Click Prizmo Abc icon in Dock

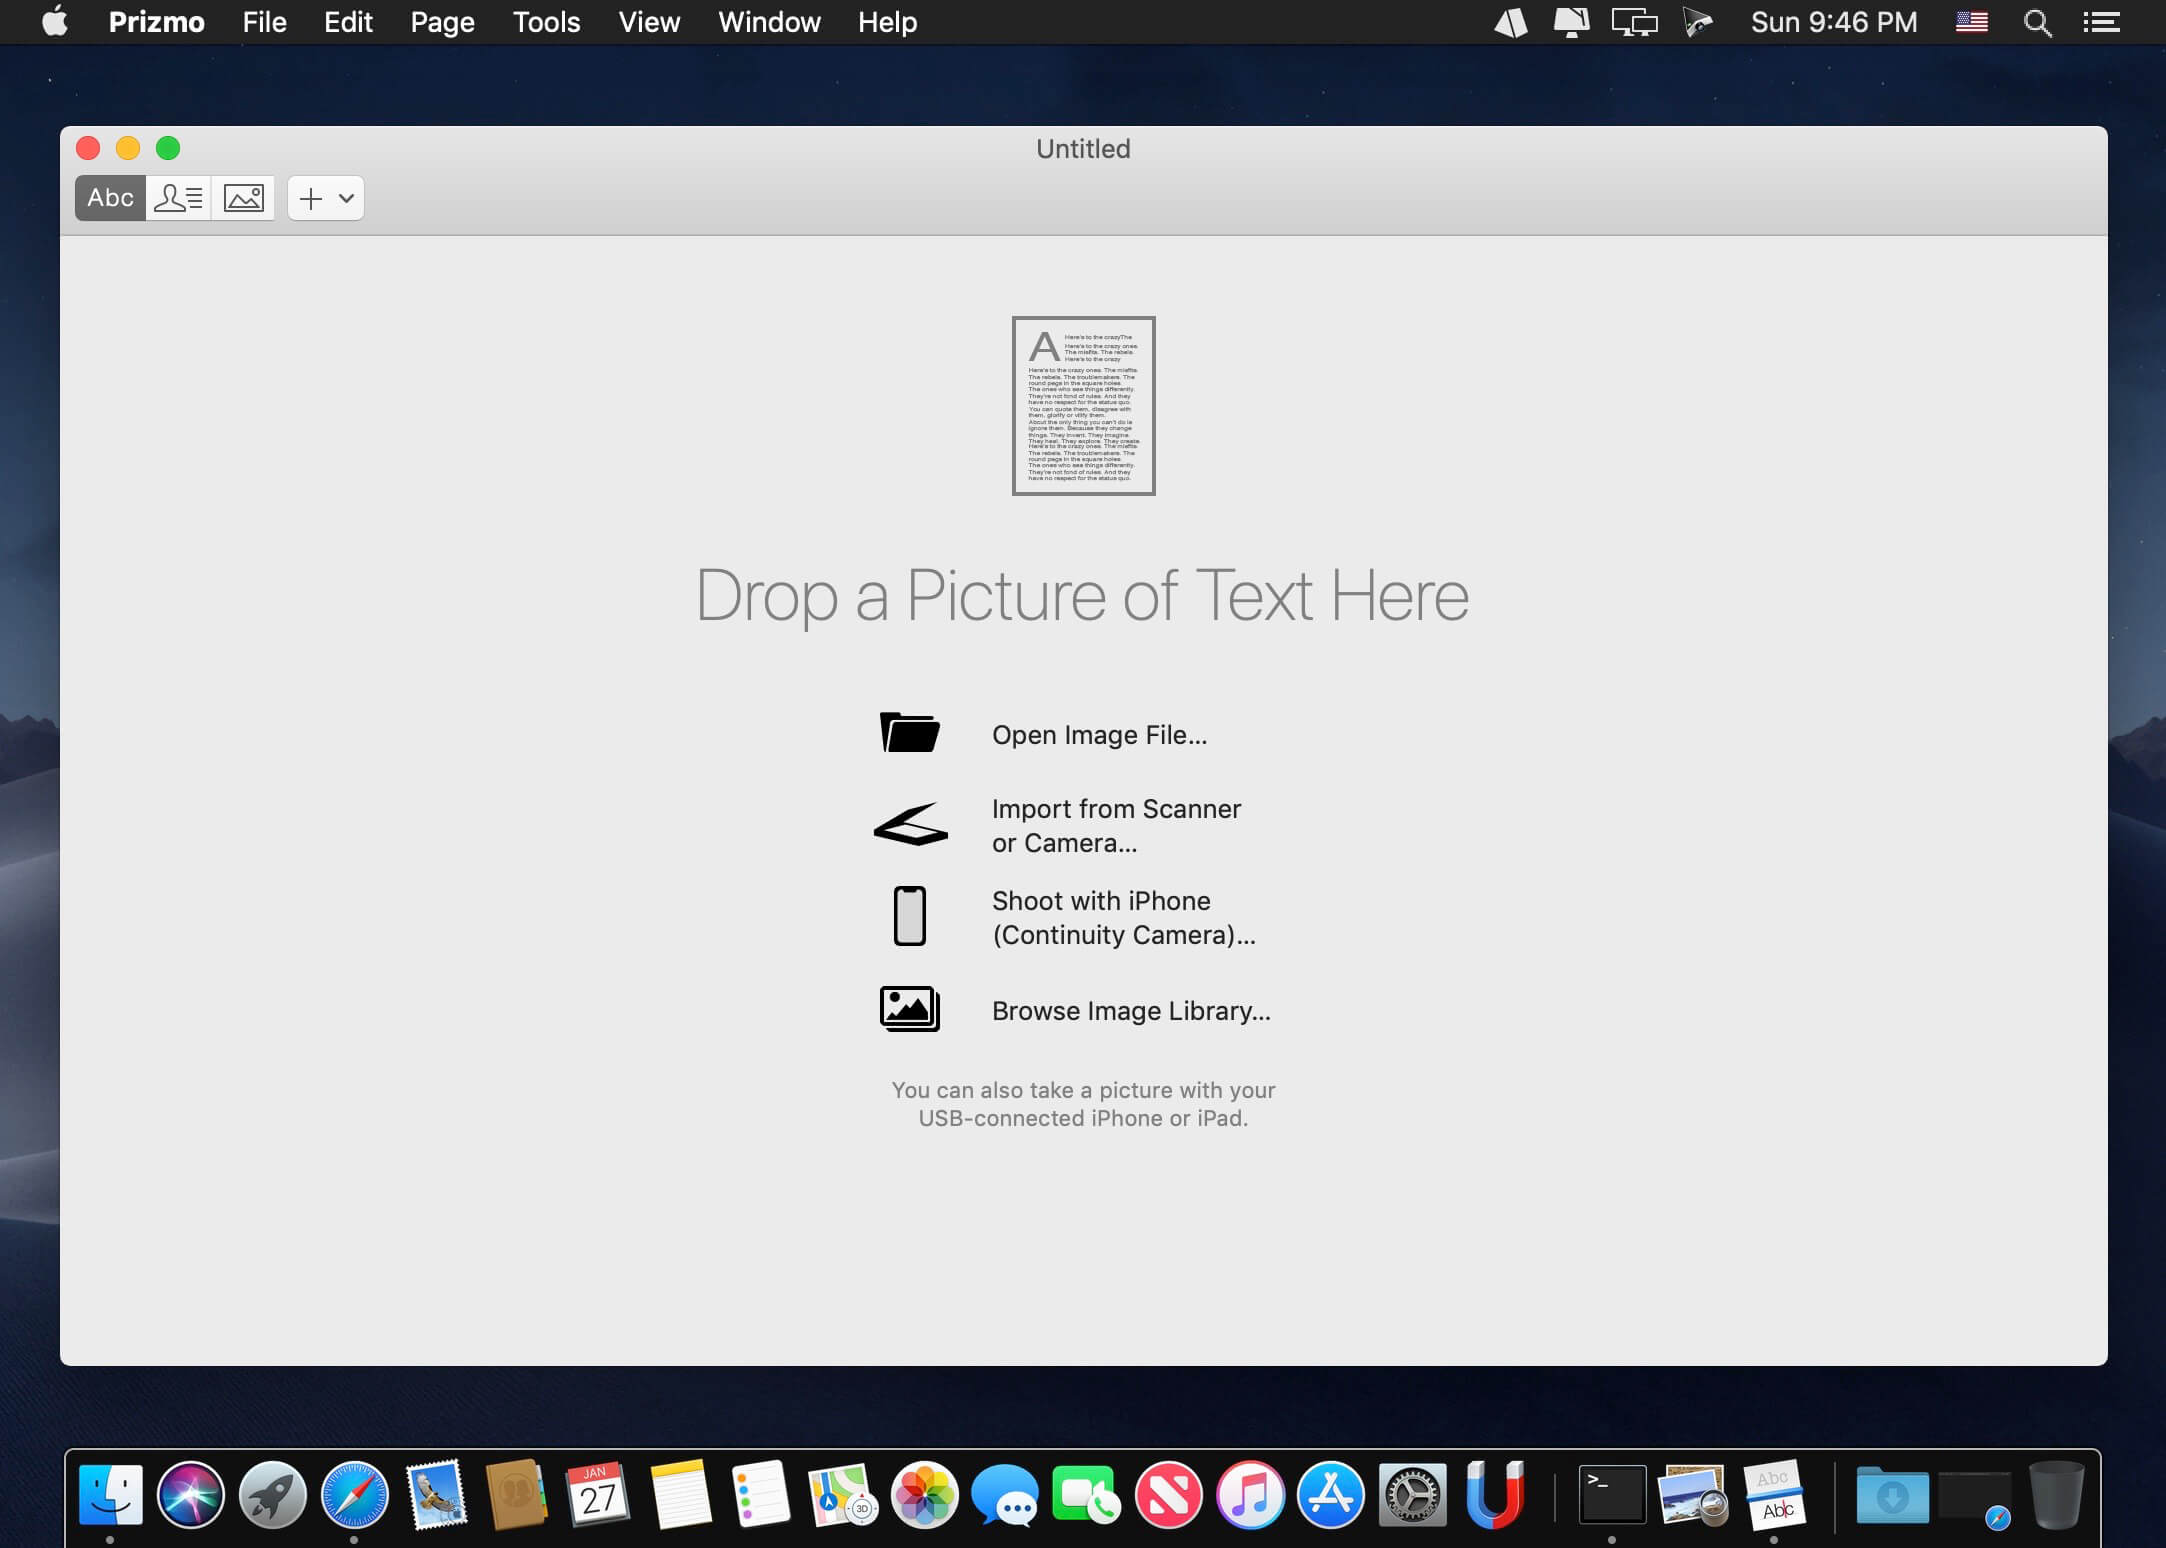[x=1774, y=1495]
